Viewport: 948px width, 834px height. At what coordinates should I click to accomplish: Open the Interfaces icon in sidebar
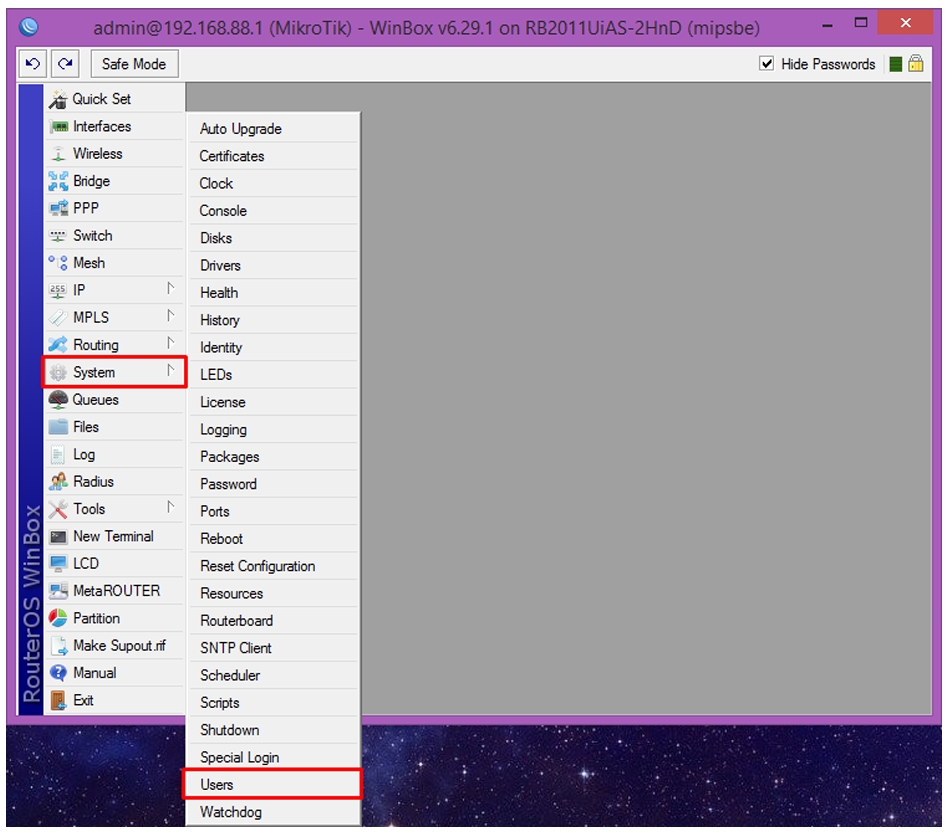(x=59, y=127)
